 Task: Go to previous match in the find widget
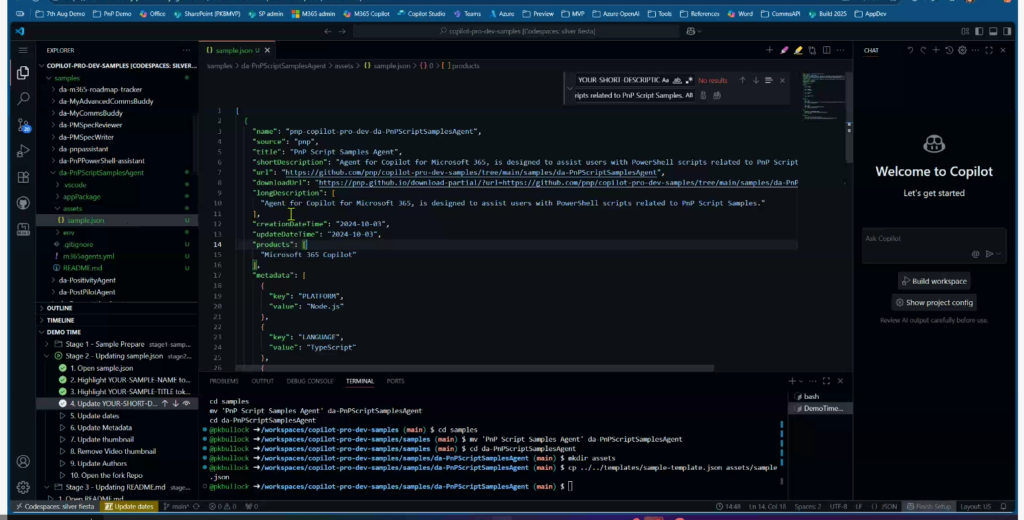[x=743, y=80]
